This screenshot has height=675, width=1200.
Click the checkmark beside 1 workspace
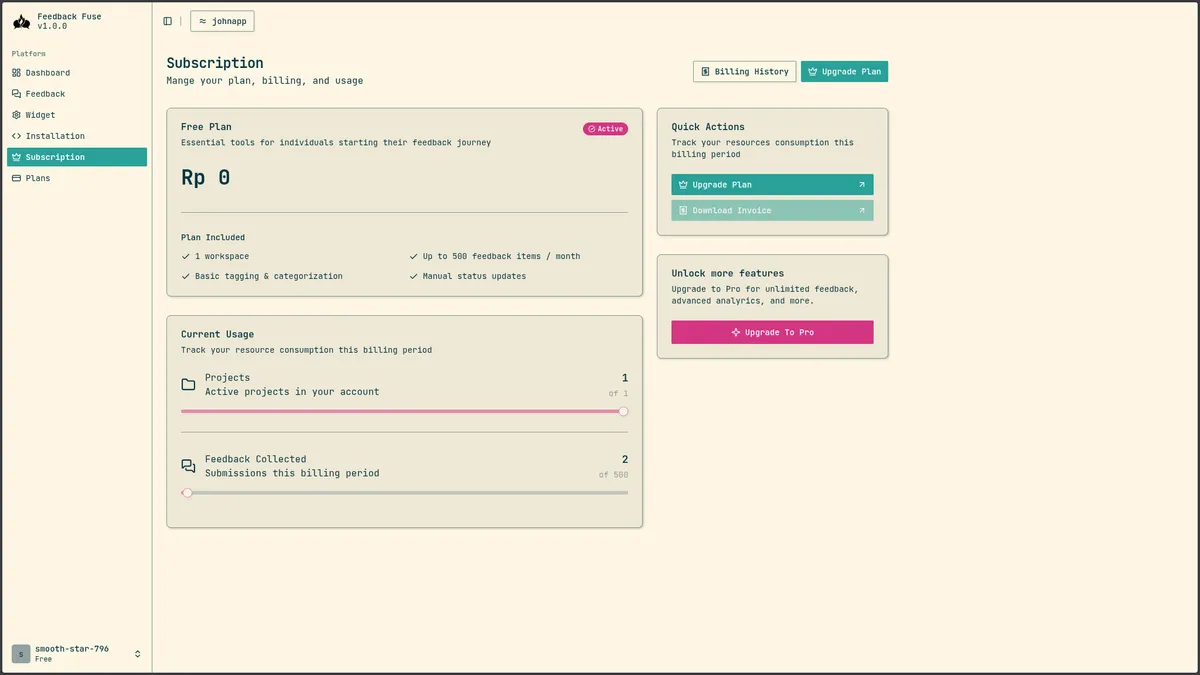(x=184, y=256)
